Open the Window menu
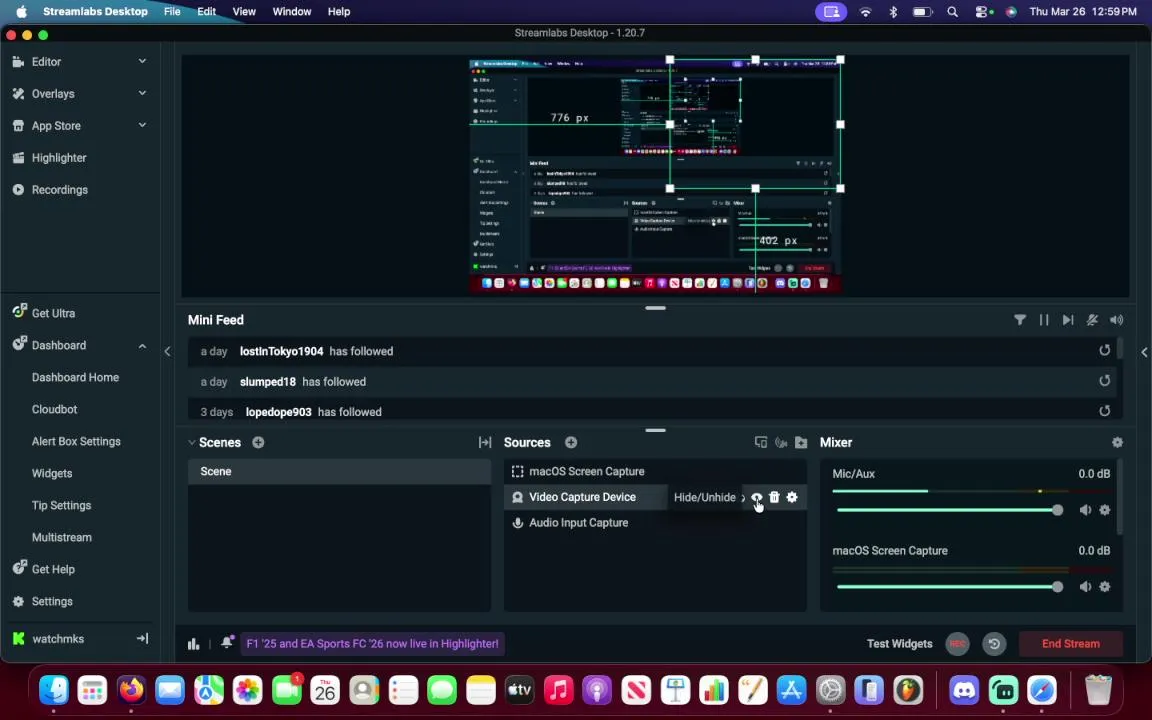1152x720 pixels. pyautogui.click(x=292, y=12)
